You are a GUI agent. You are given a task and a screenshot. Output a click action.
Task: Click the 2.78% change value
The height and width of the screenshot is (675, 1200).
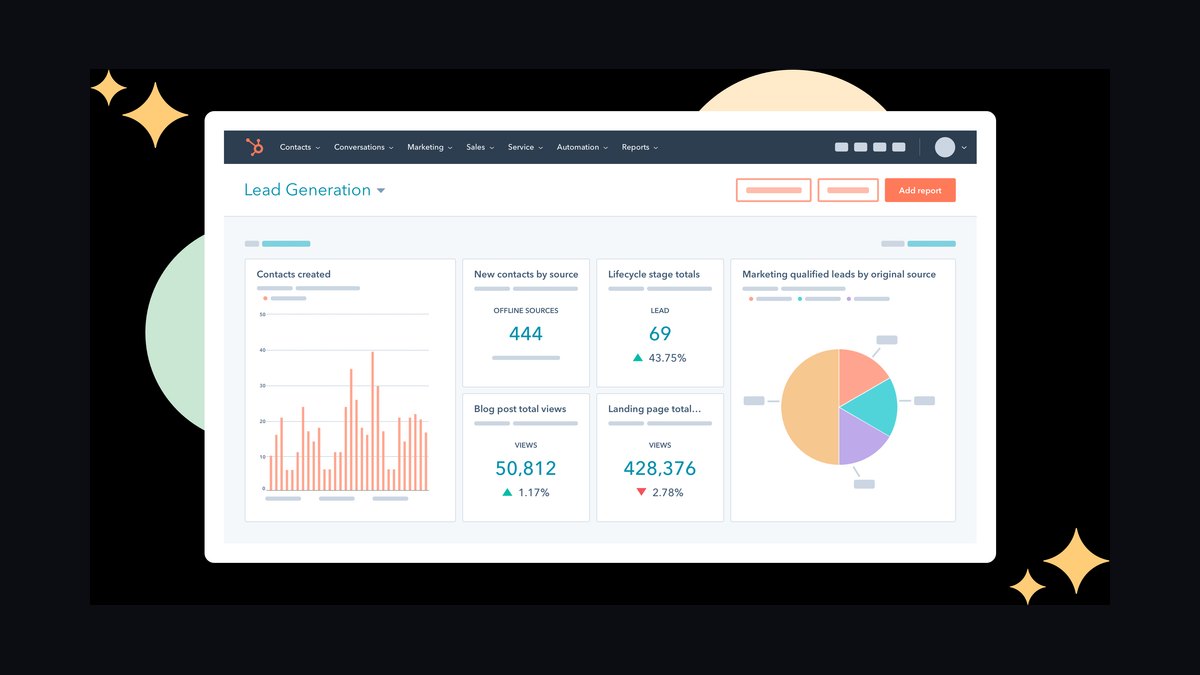tap(668, 492)
